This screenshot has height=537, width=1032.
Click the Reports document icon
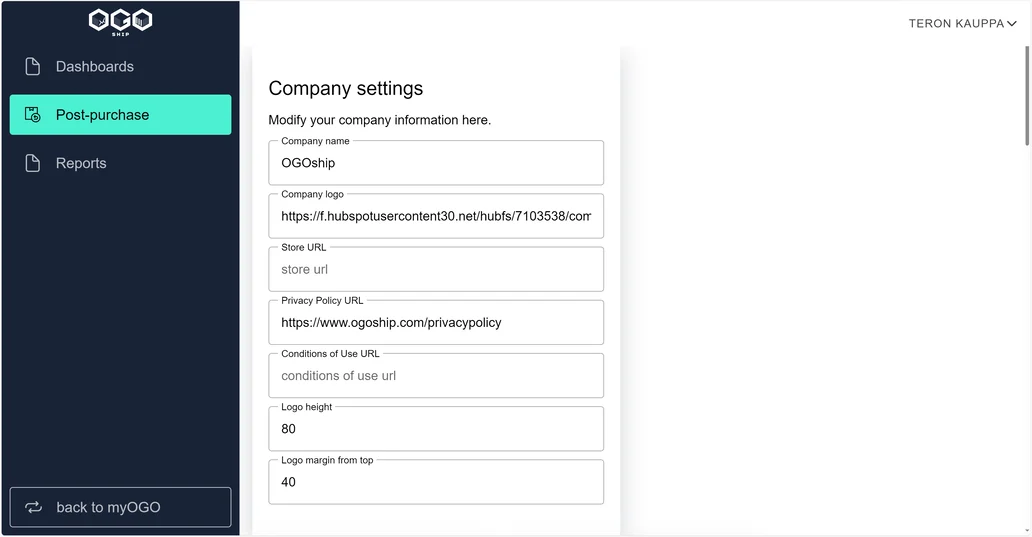pyautogui.click(x=32, y=163)
